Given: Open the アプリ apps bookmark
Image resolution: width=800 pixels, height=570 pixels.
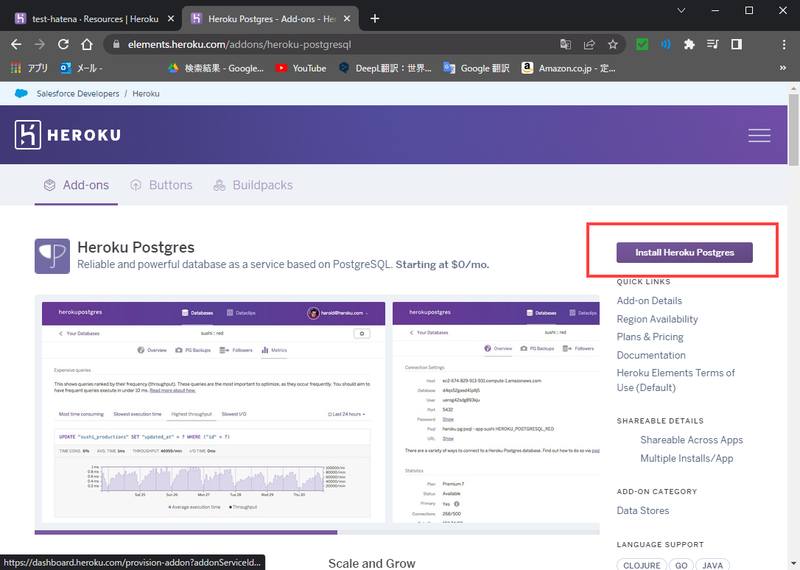Looking at the screenshot, I should (x=29, y=68).
